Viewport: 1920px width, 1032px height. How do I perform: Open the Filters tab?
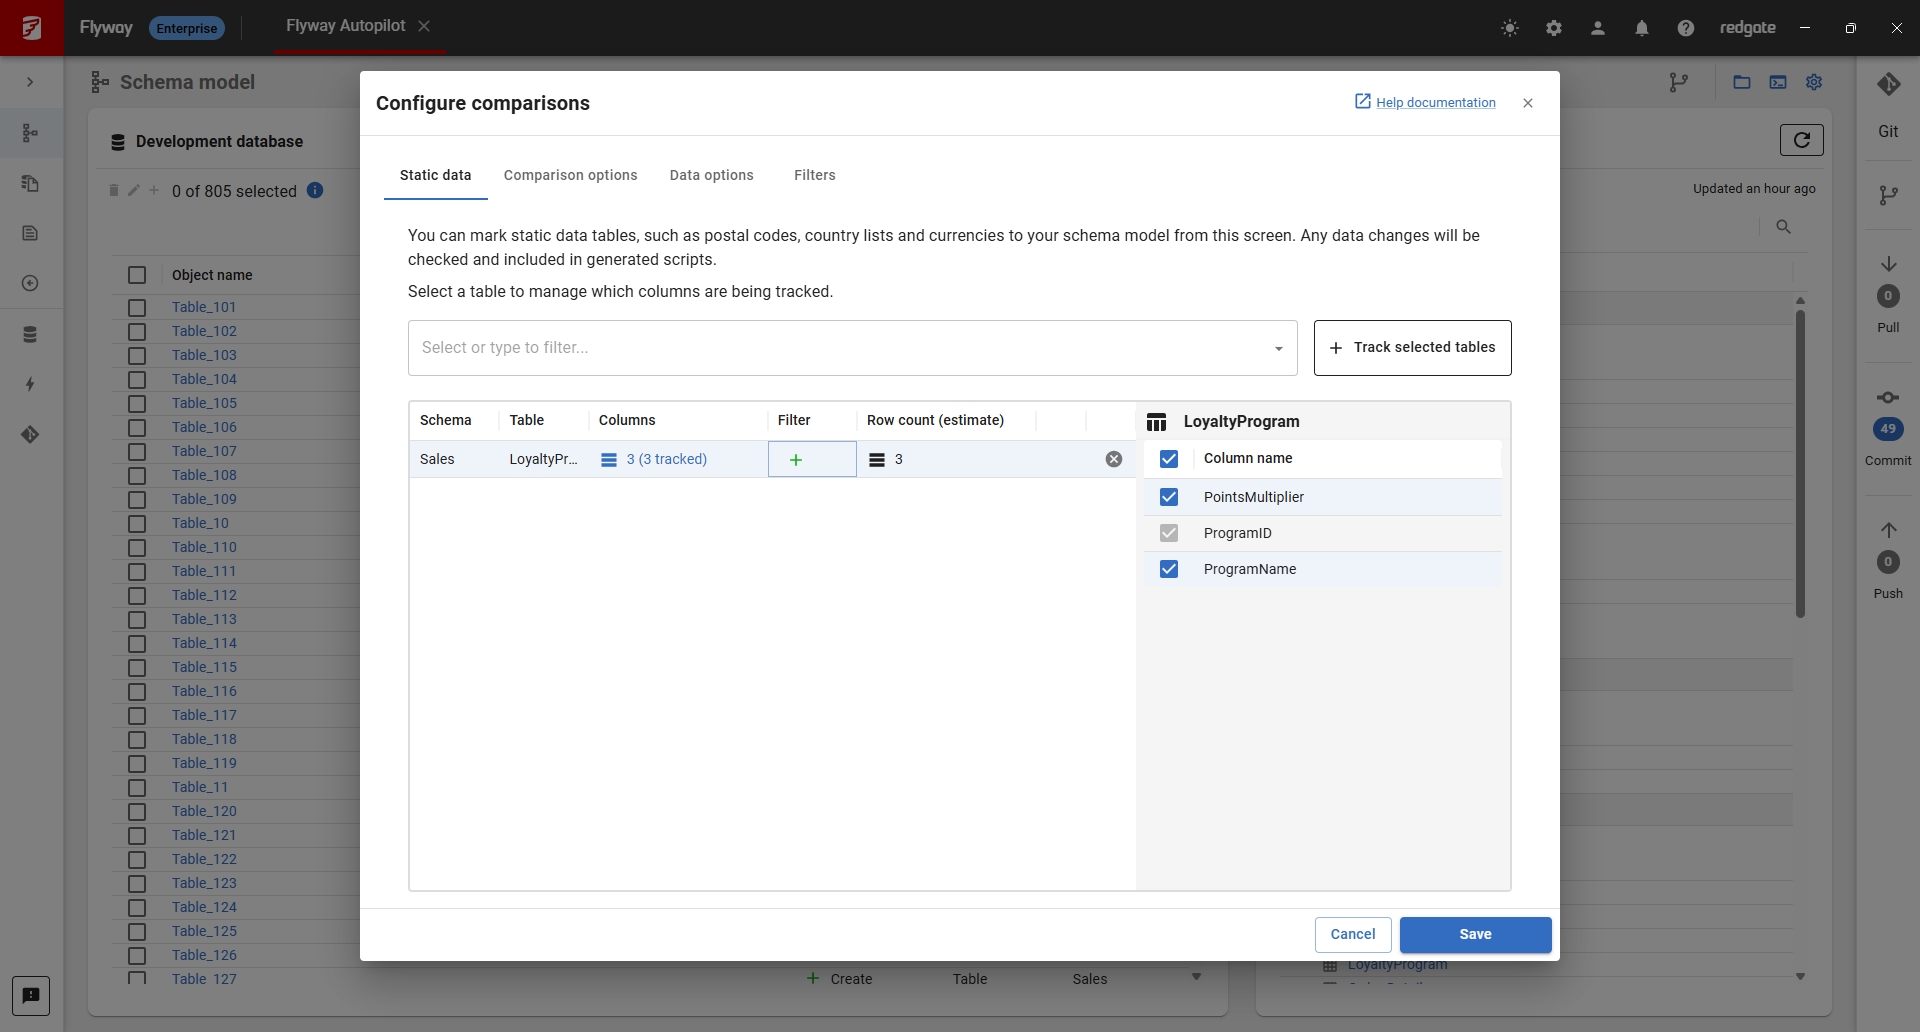[x=814, y=175]
